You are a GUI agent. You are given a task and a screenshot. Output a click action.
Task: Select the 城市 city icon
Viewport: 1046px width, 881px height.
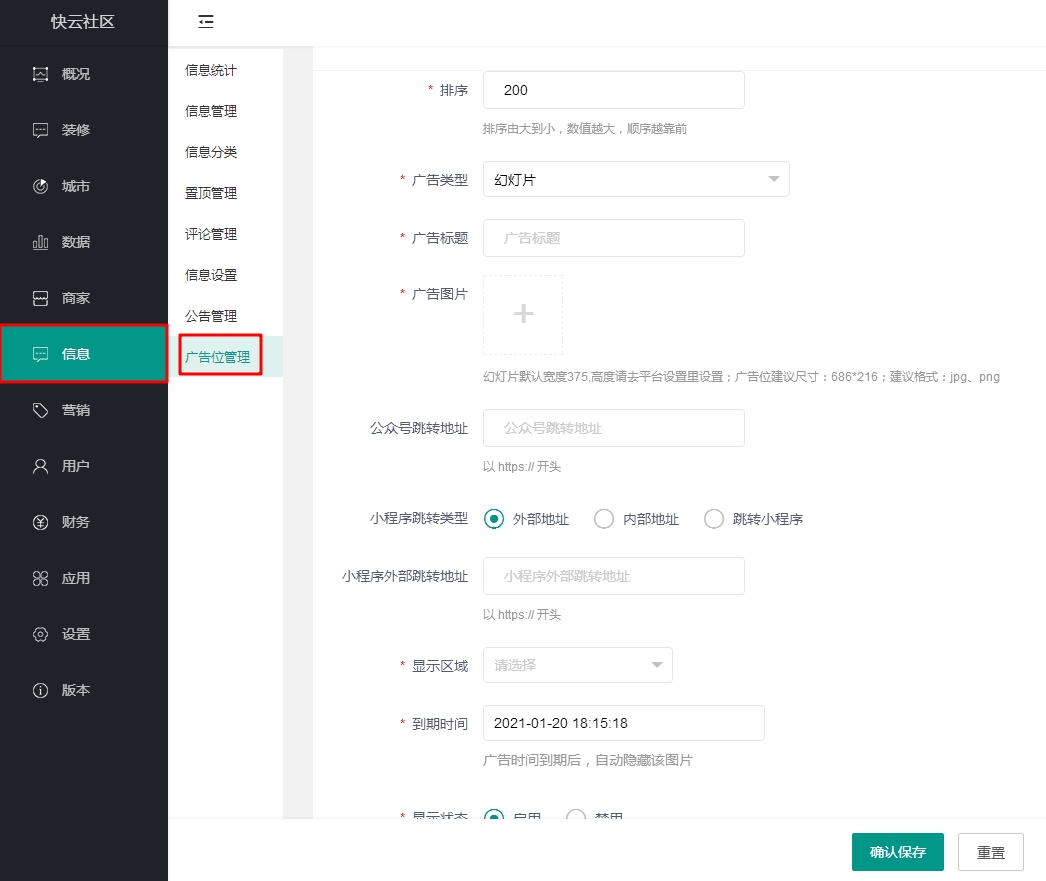coord(41,186)
